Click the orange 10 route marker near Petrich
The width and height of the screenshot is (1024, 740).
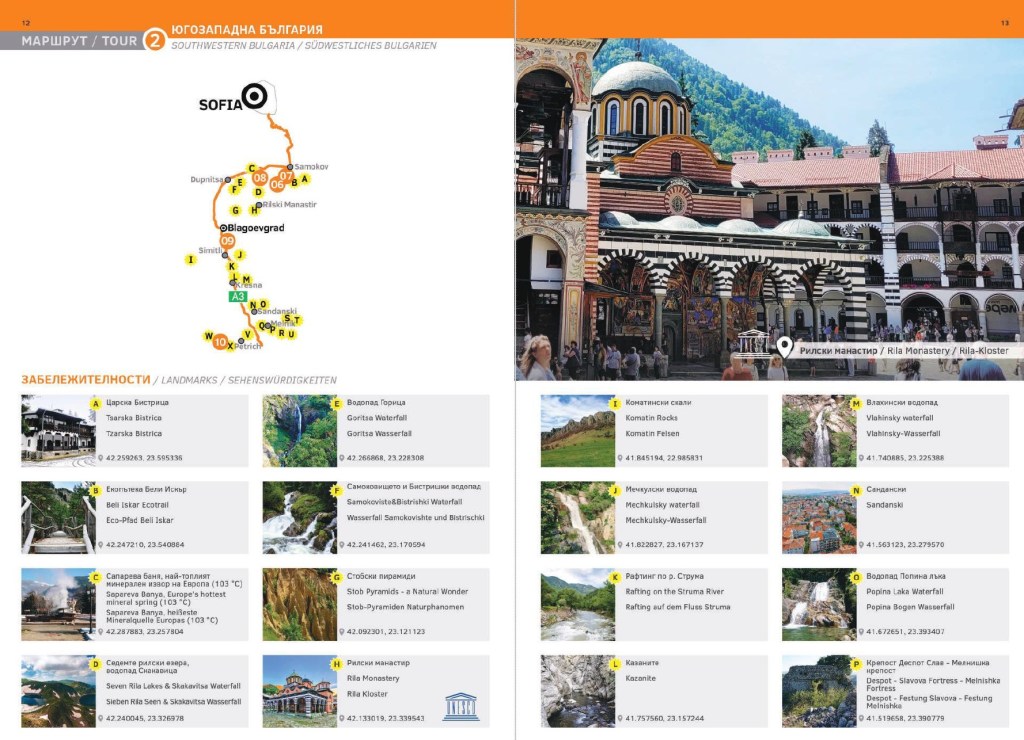tap(220, 342)
